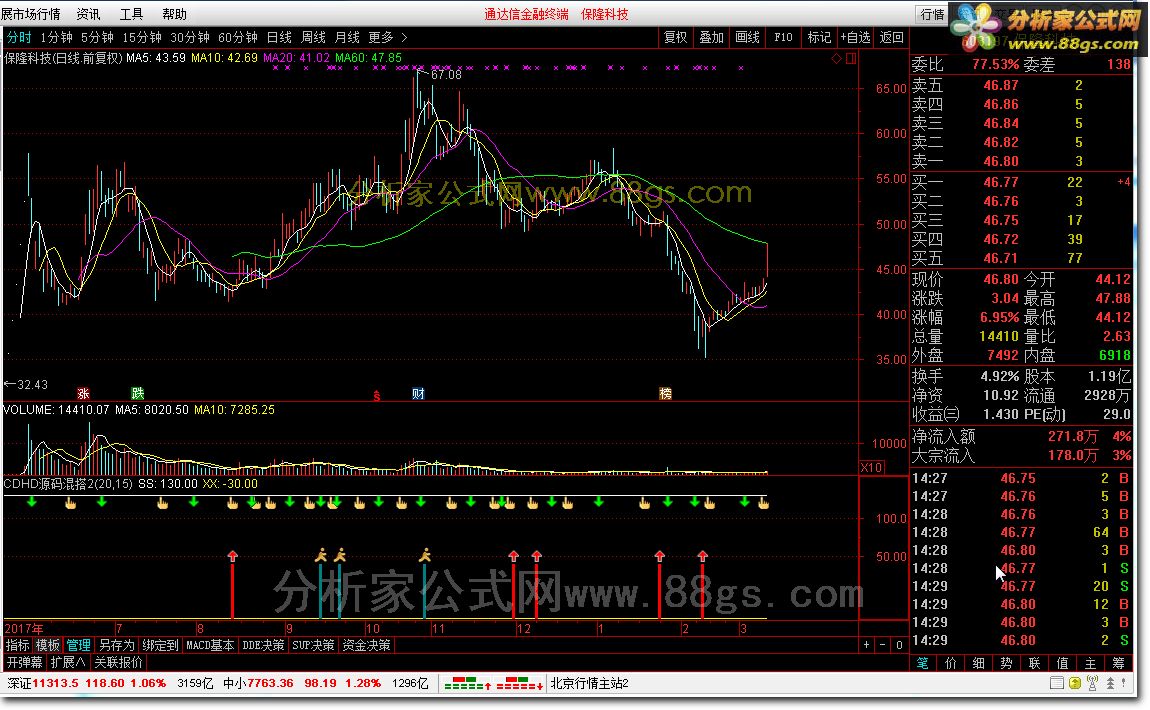Add stock with +自选 button

pyautogui.click(x=855, y=37)
